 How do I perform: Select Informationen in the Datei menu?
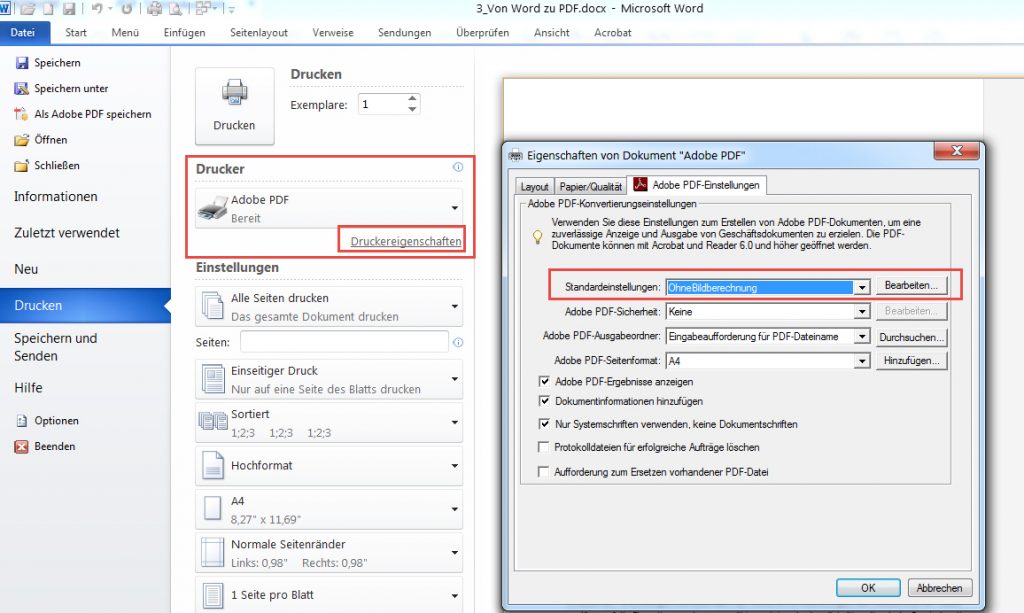pyautogui.click(x=56, y=196)
